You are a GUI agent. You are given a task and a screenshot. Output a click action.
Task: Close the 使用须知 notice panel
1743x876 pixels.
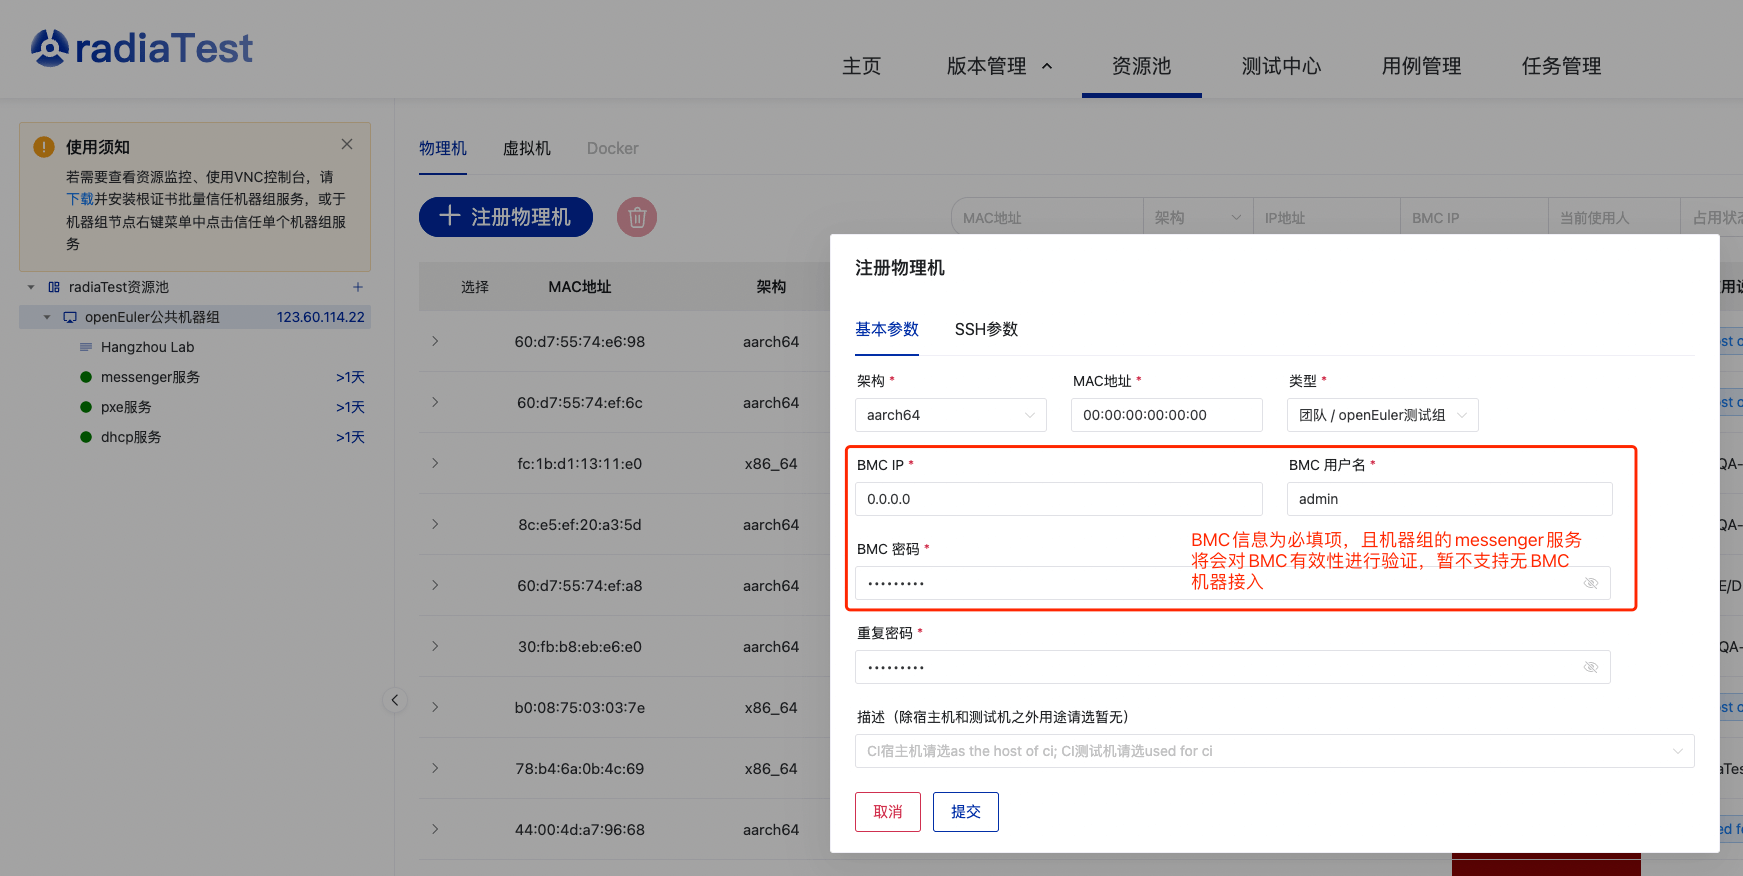347,144
